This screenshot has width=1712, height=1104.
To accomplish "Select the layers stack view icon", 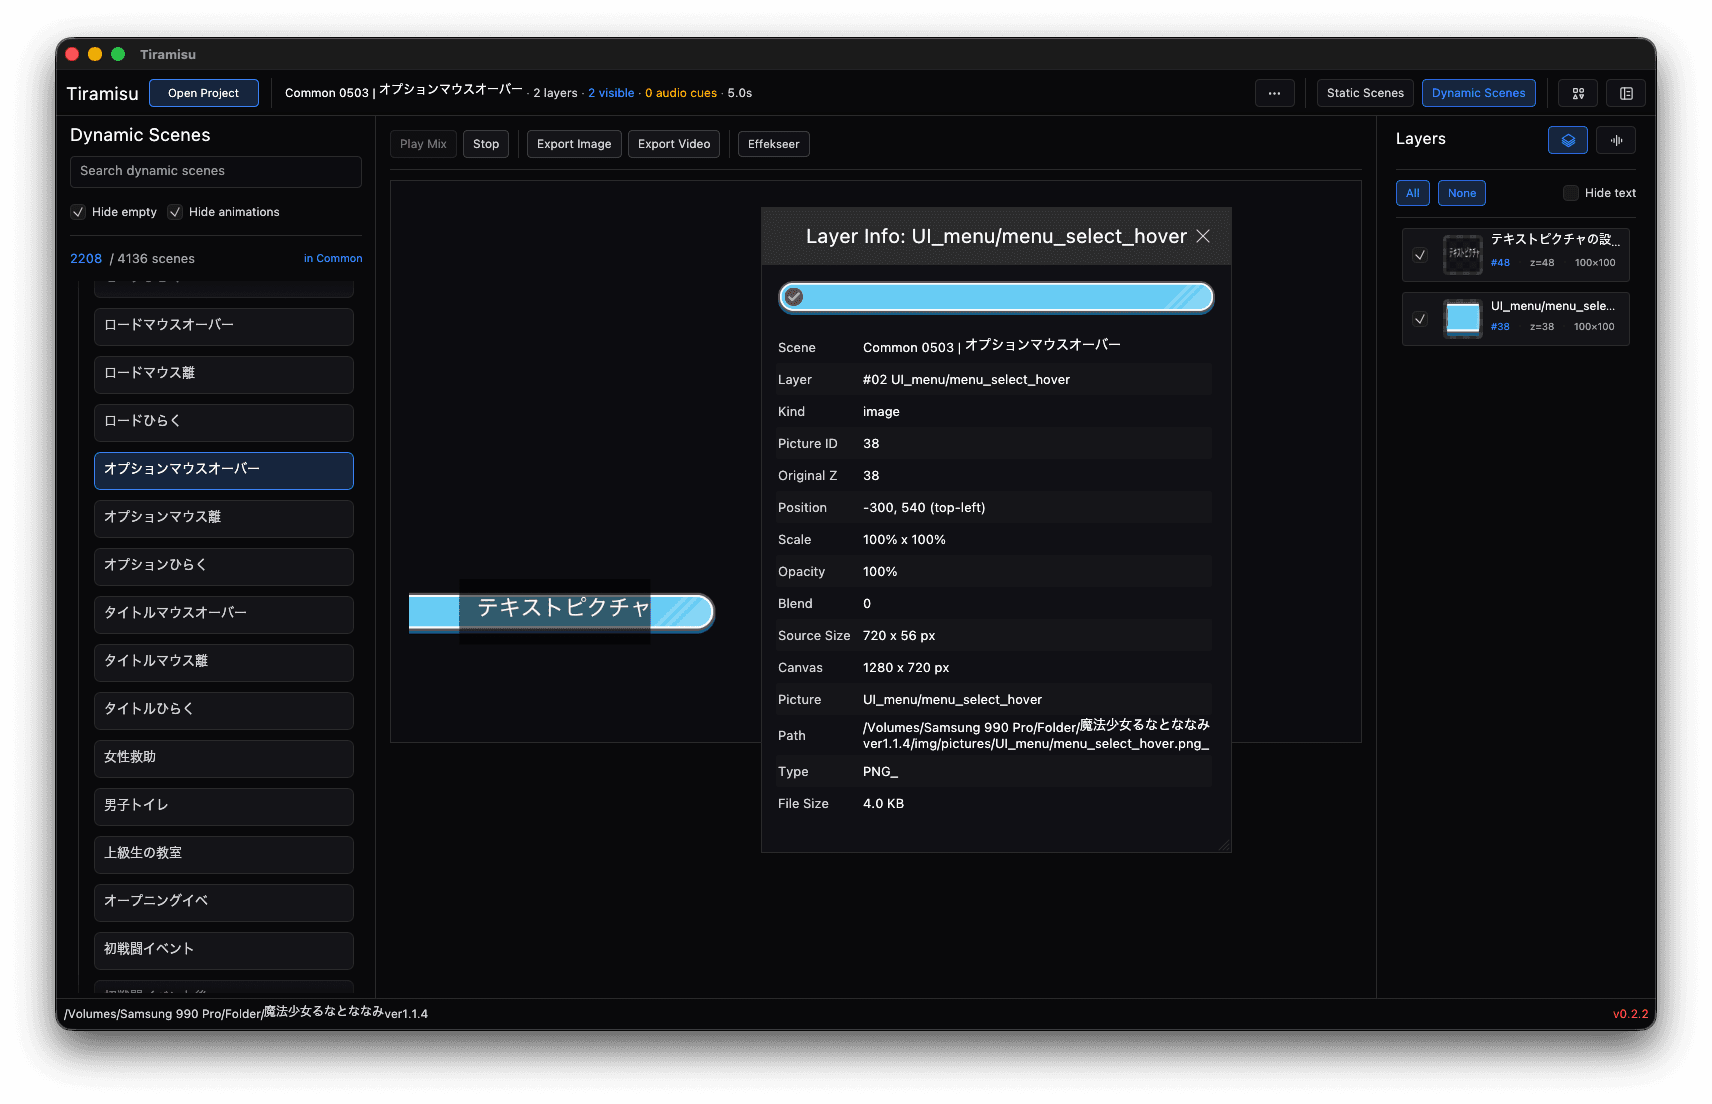I will pyautogui.click(x=1567, y=140).
